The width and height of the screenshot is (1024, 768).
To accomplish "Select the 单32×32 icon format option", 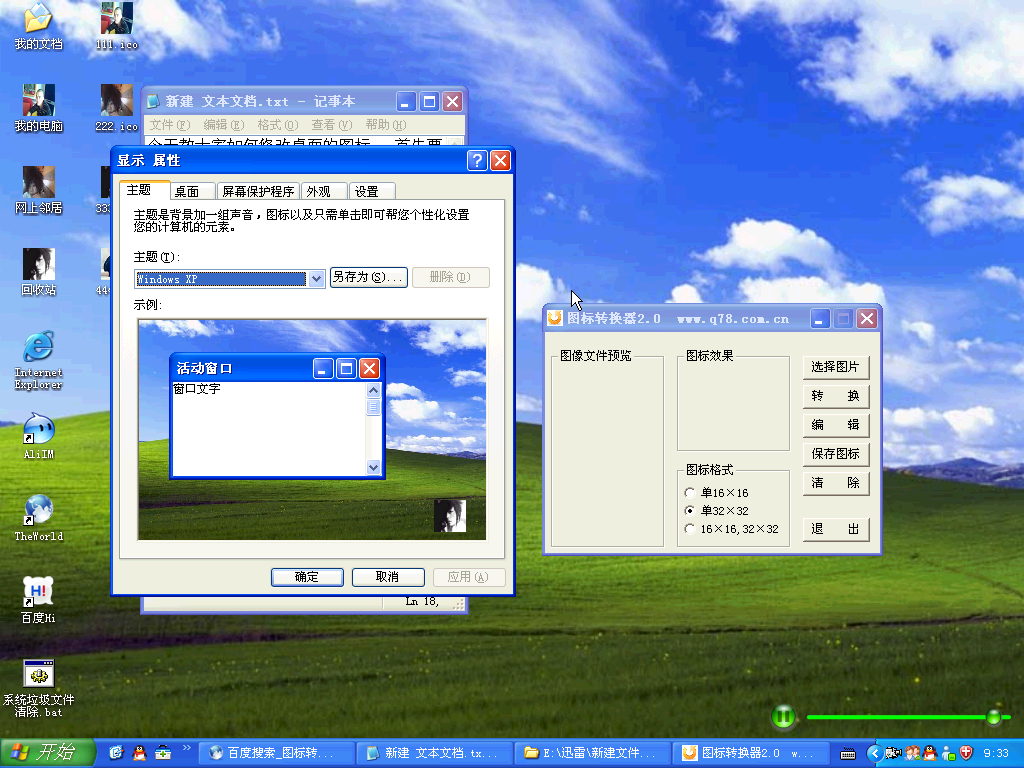I will [x=690, y=510].
